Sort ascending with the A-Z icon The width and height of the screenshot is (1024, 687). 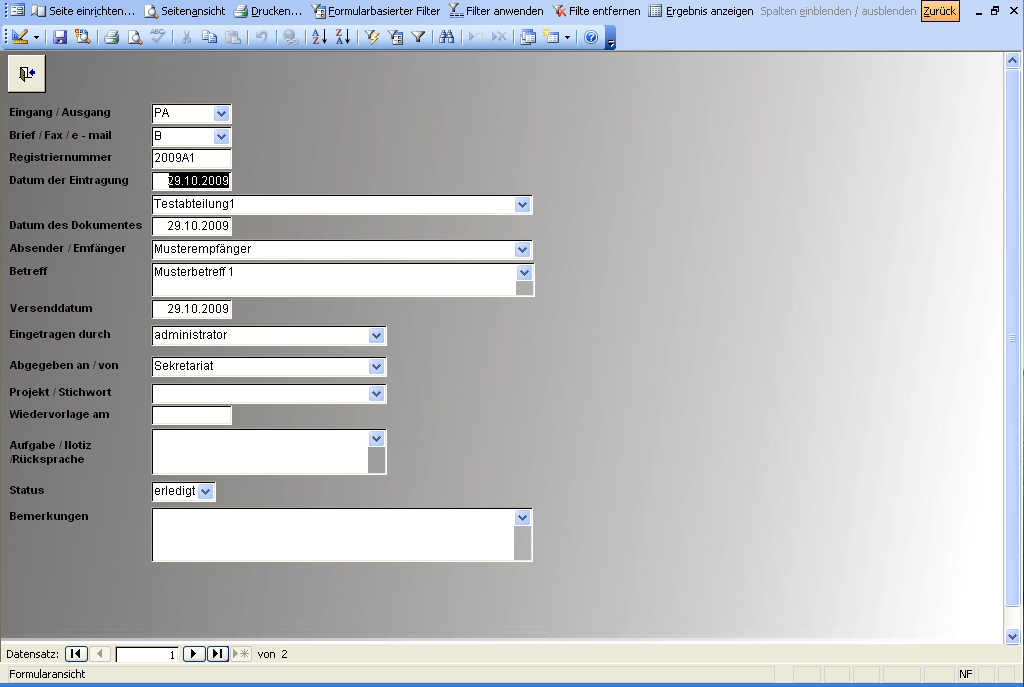319,37
